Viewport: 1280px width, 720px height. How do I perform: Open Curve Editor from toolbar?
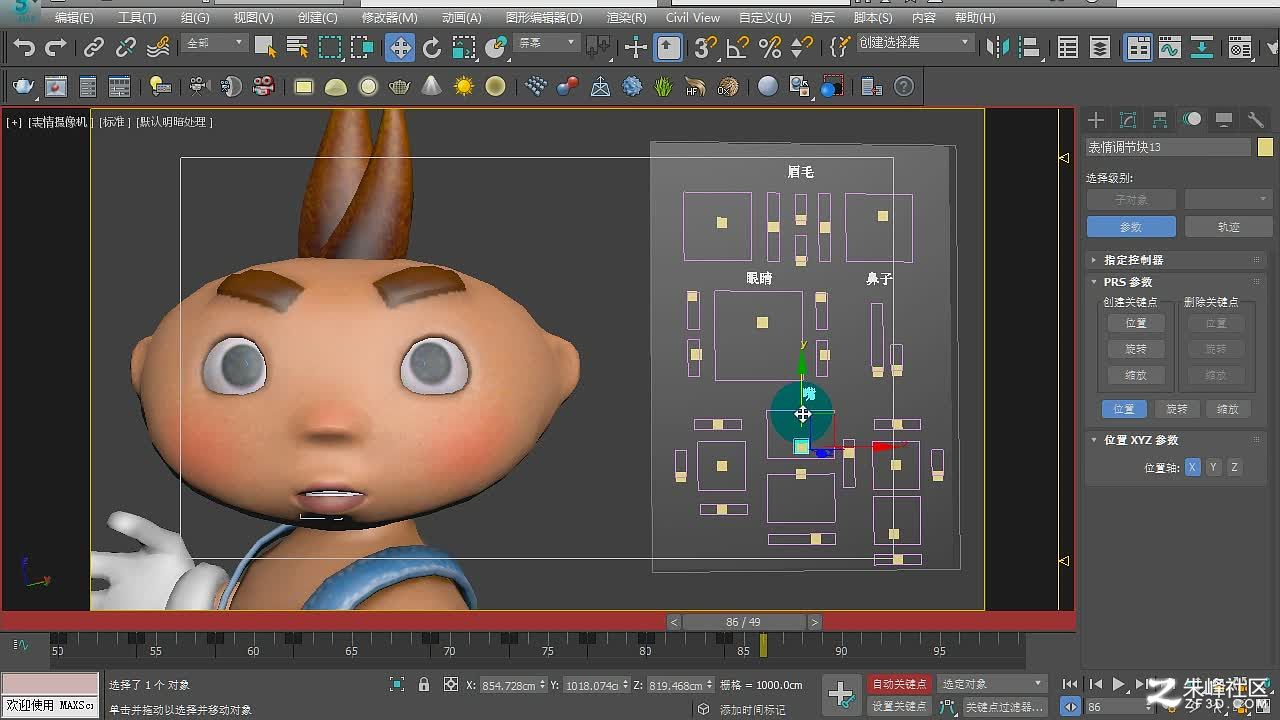[x=1169, y=47]
